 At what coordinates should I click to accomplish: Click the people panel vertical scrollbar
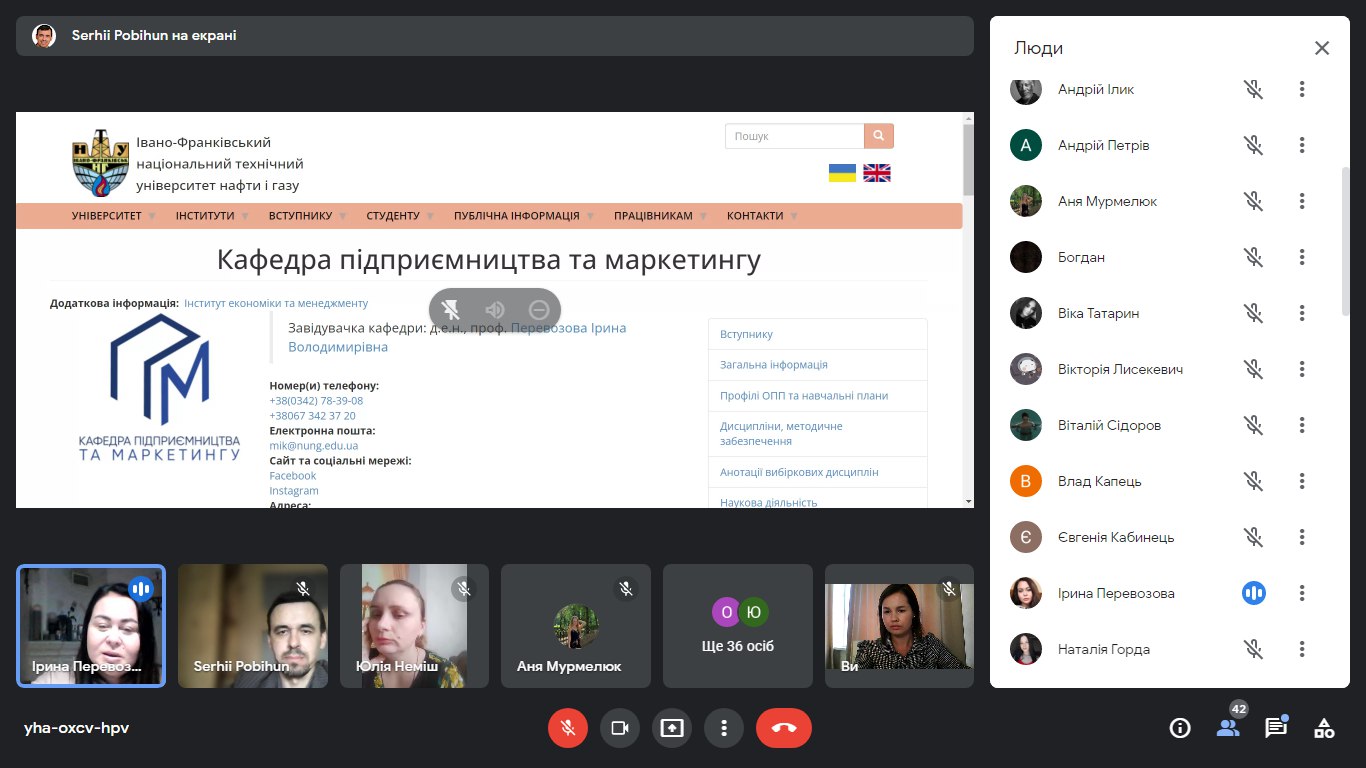point(1345,240)
